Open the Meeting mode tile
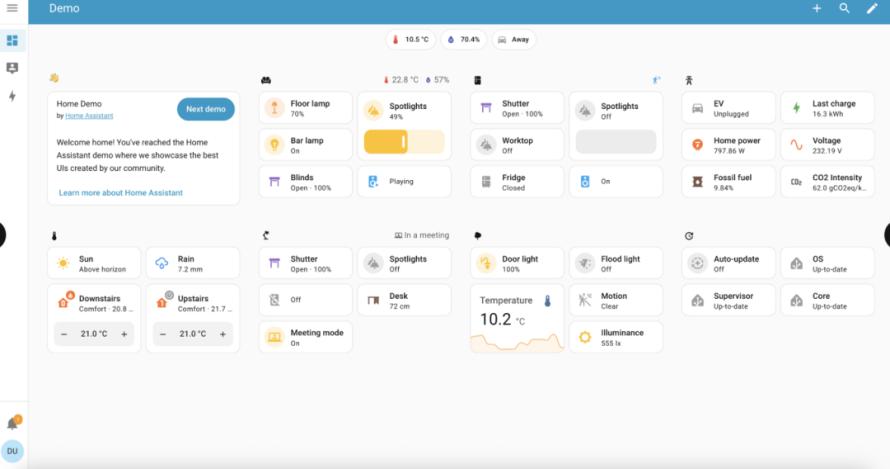890x469 pixels. coord(305,337)
